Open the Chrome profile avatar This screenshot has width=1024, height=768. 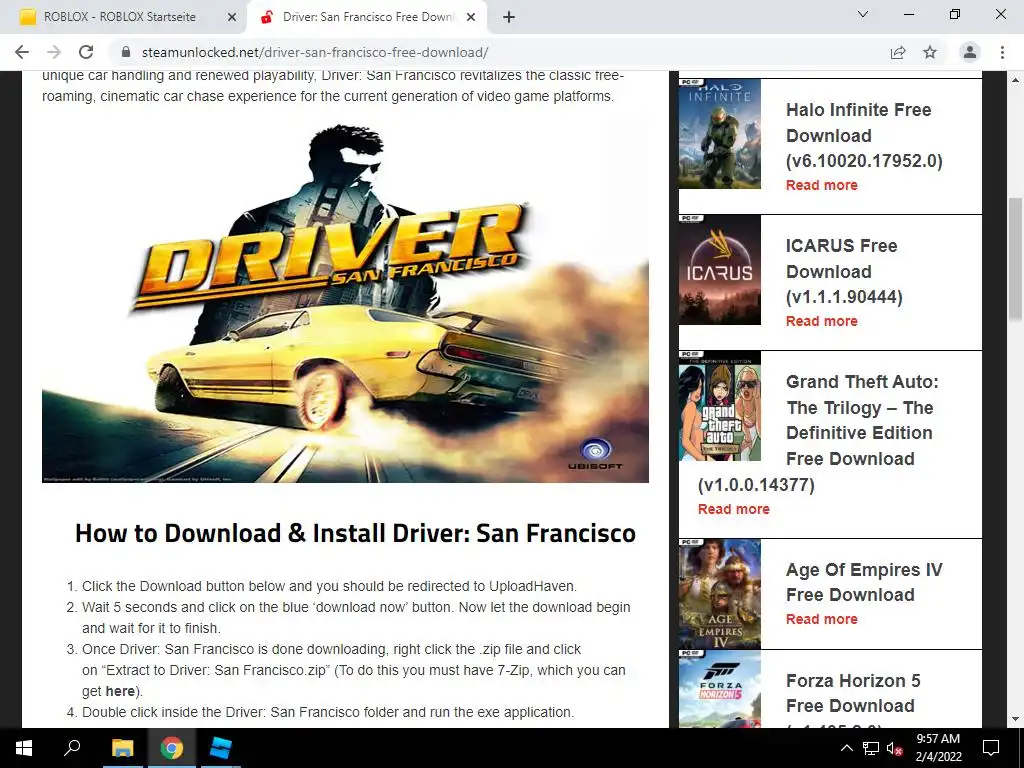[970, 52]
